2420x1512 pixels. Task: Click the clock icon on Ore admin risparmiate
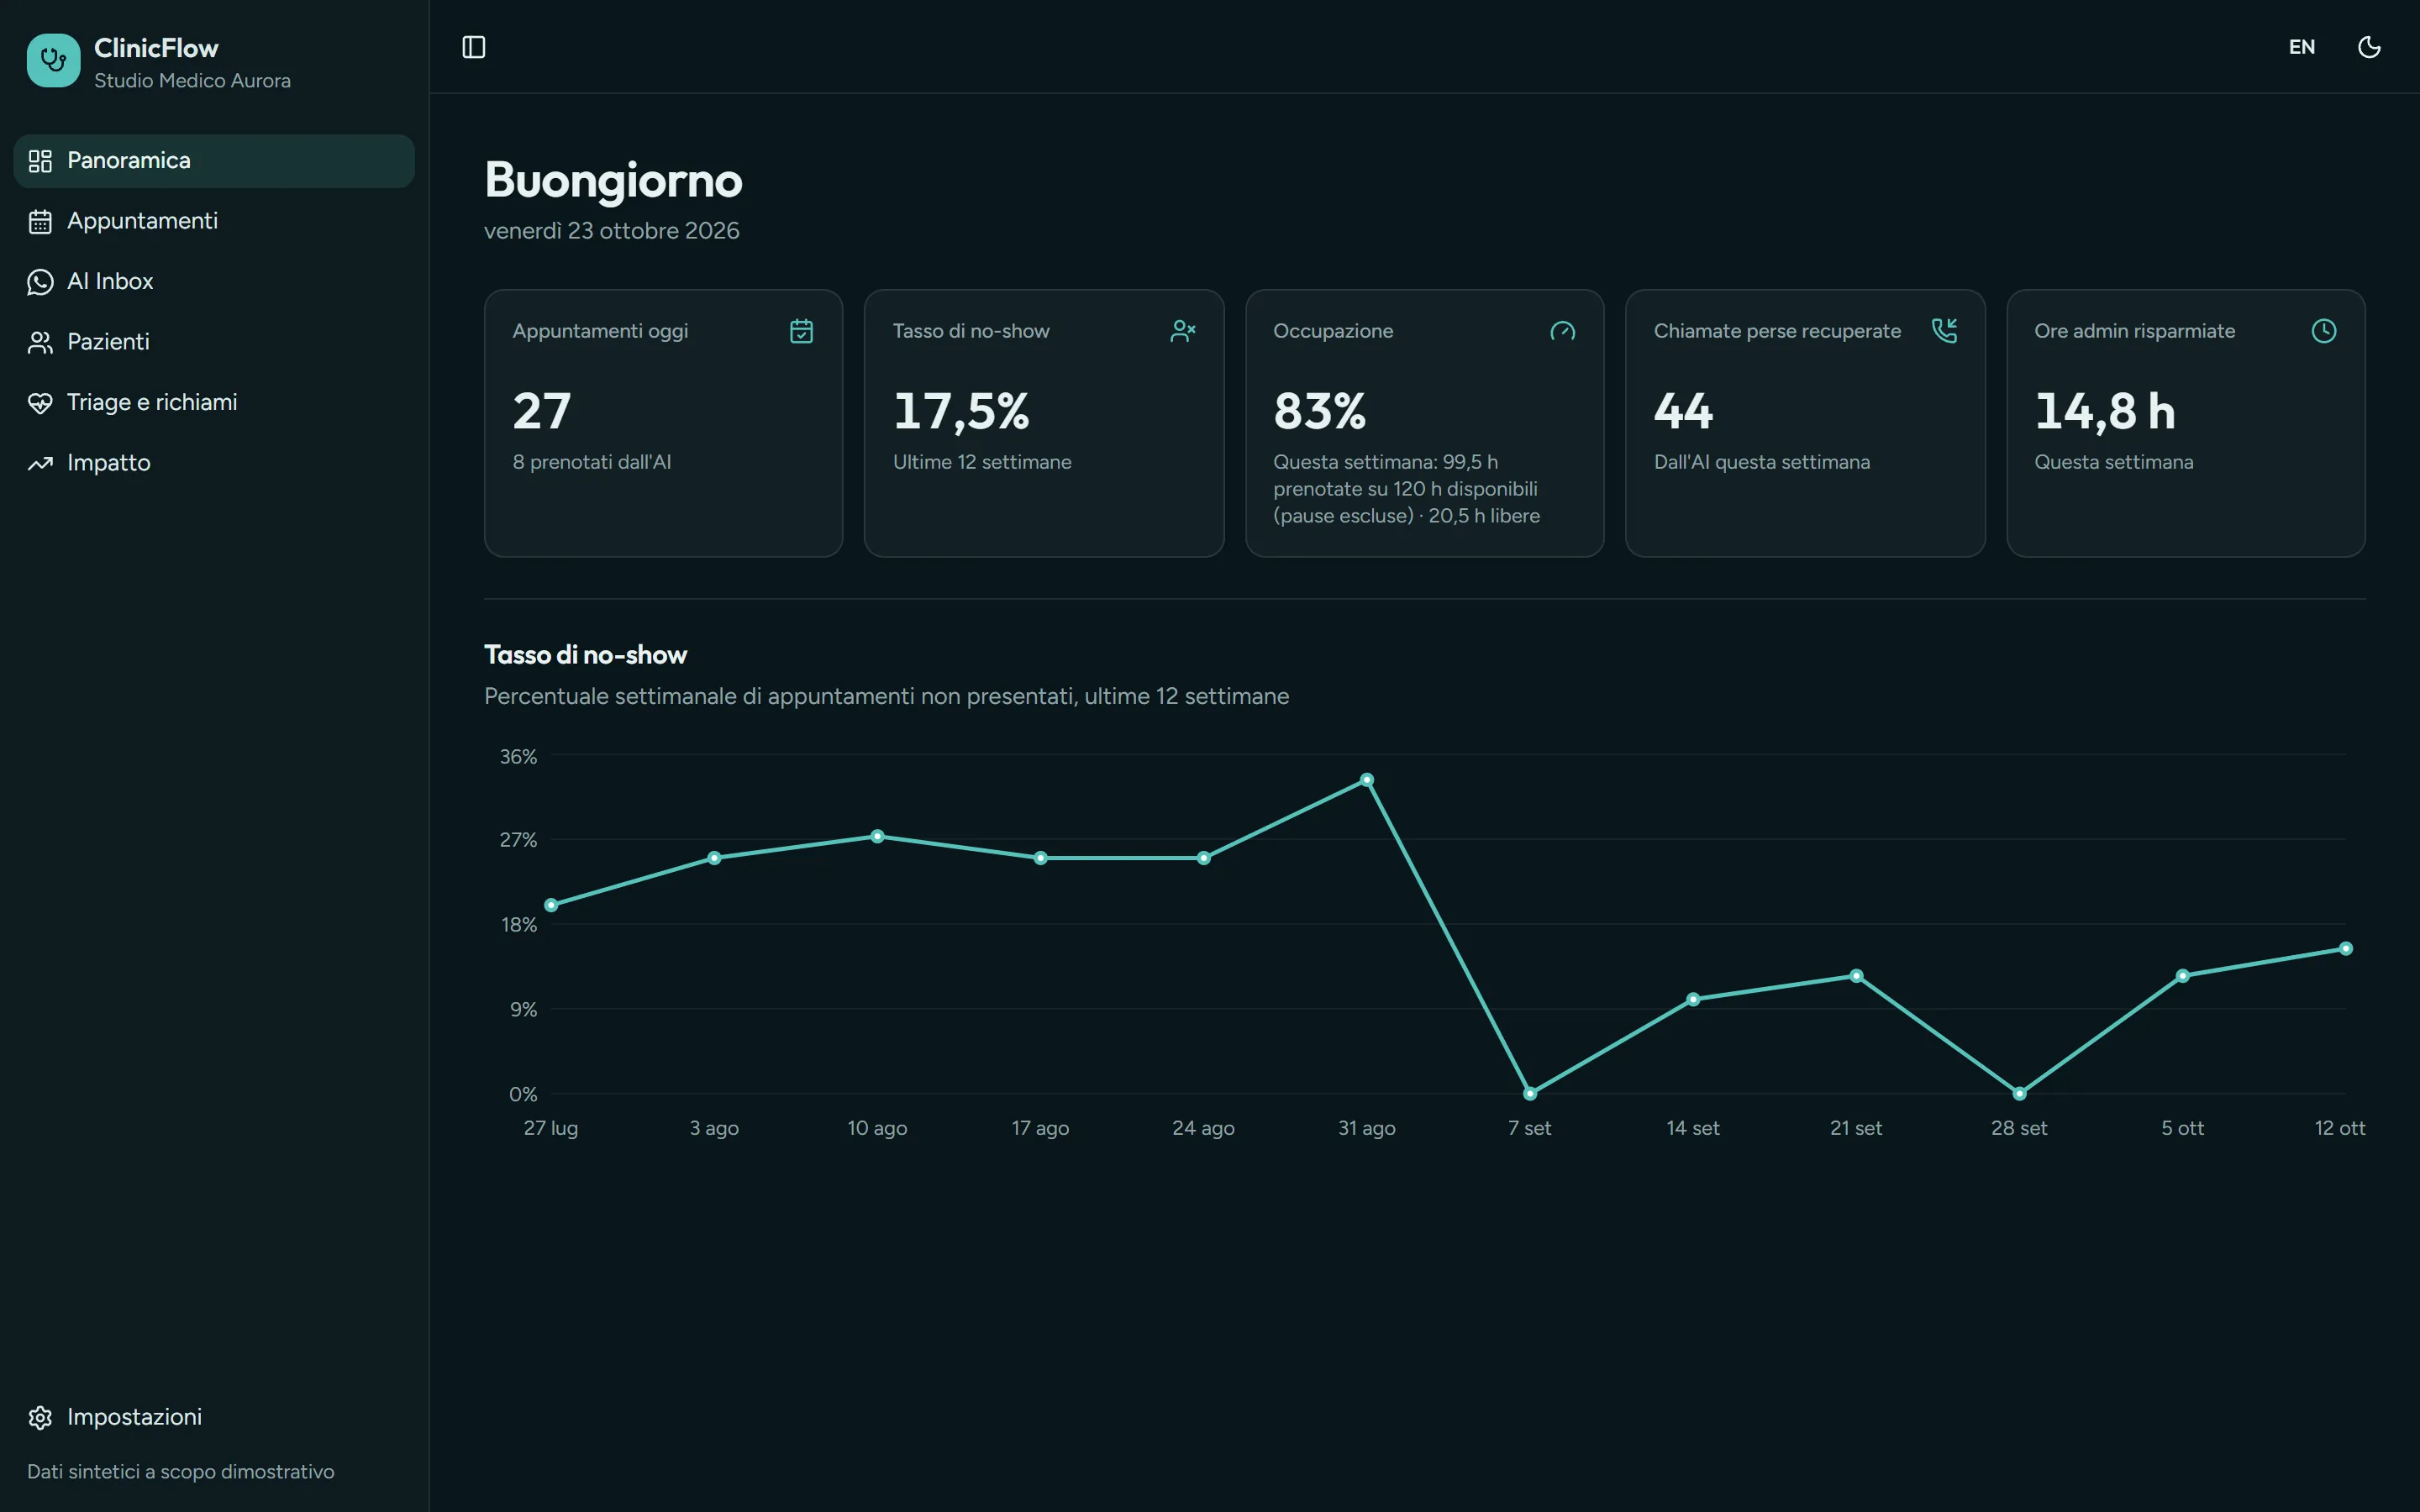2324,331
